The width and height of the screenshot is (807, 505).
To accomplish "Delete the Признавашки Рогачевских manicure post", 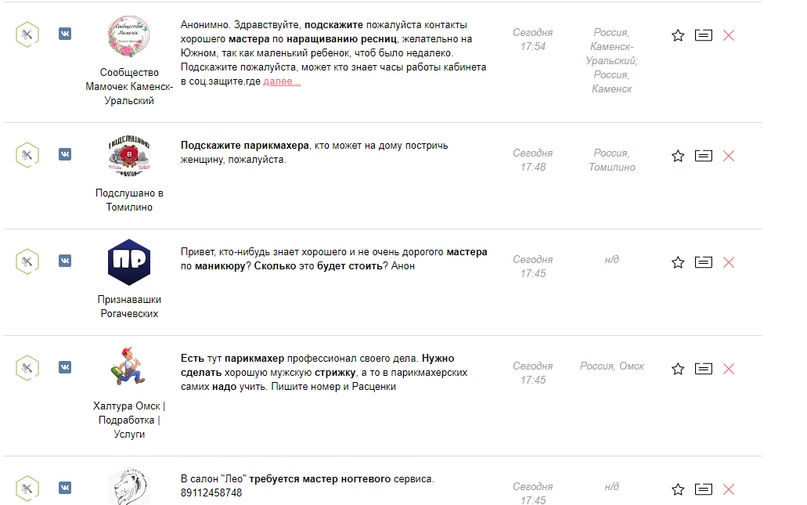I will pyautogui.click(x=728, y=263).
